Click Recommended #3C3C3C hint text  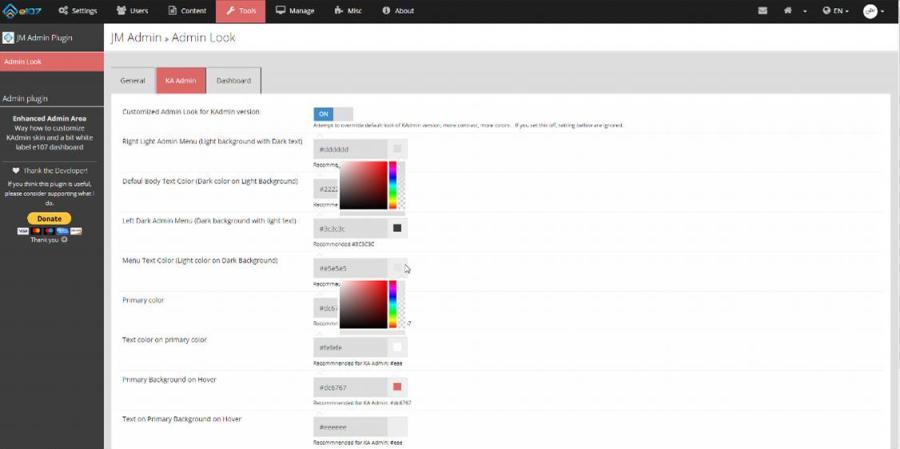pos(344,244)
